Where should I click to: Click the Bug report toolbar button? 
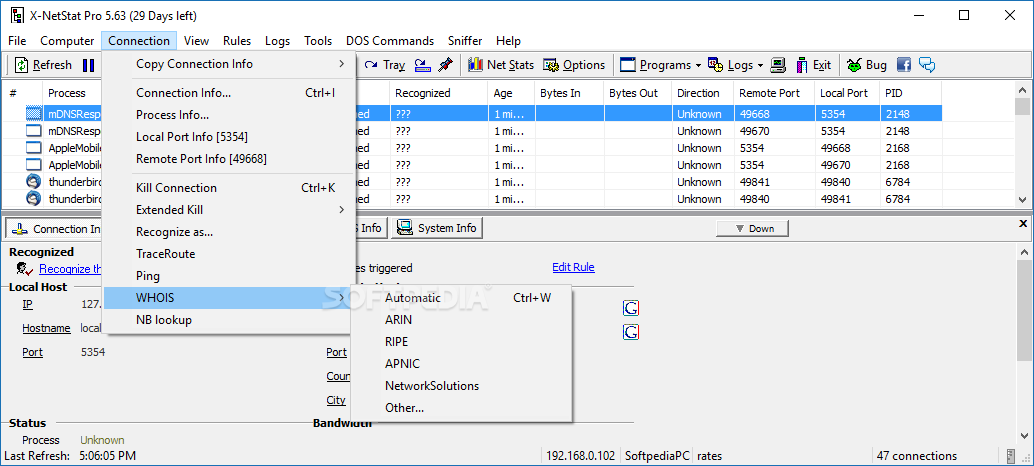[x=867, y=65]
